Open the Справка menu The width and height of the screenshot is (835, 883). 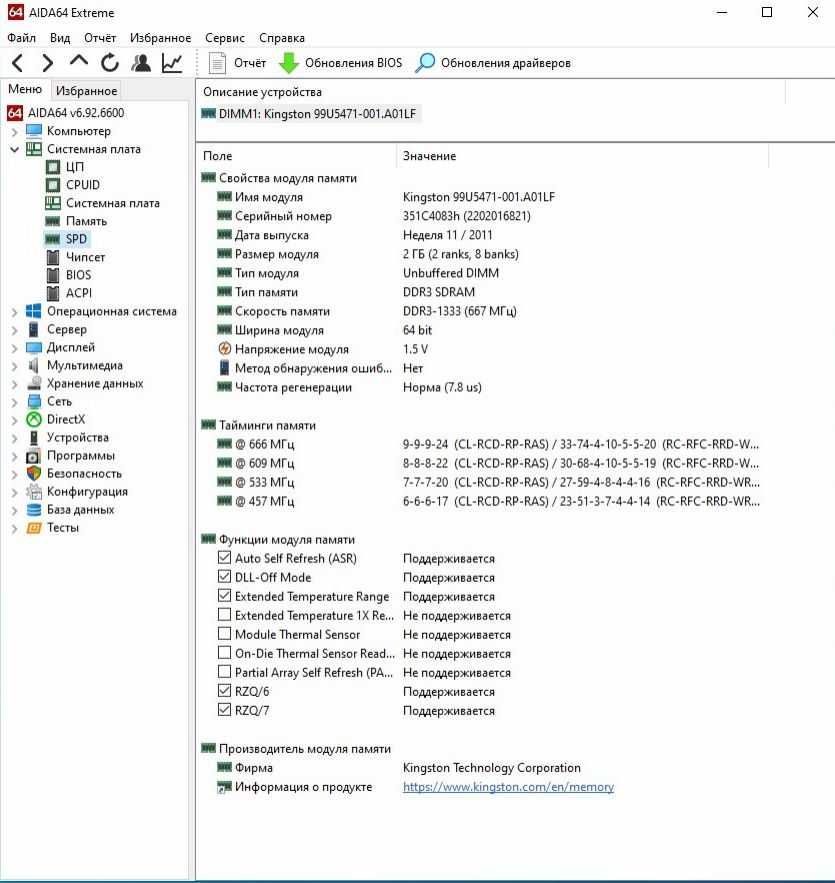pyautogui.click(x=282, y=38)
